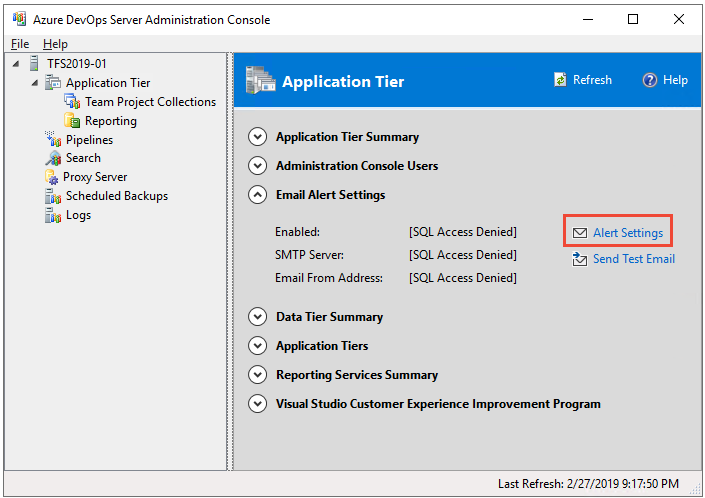Click the 'Email From Address:' label

(x=329, y=278)
